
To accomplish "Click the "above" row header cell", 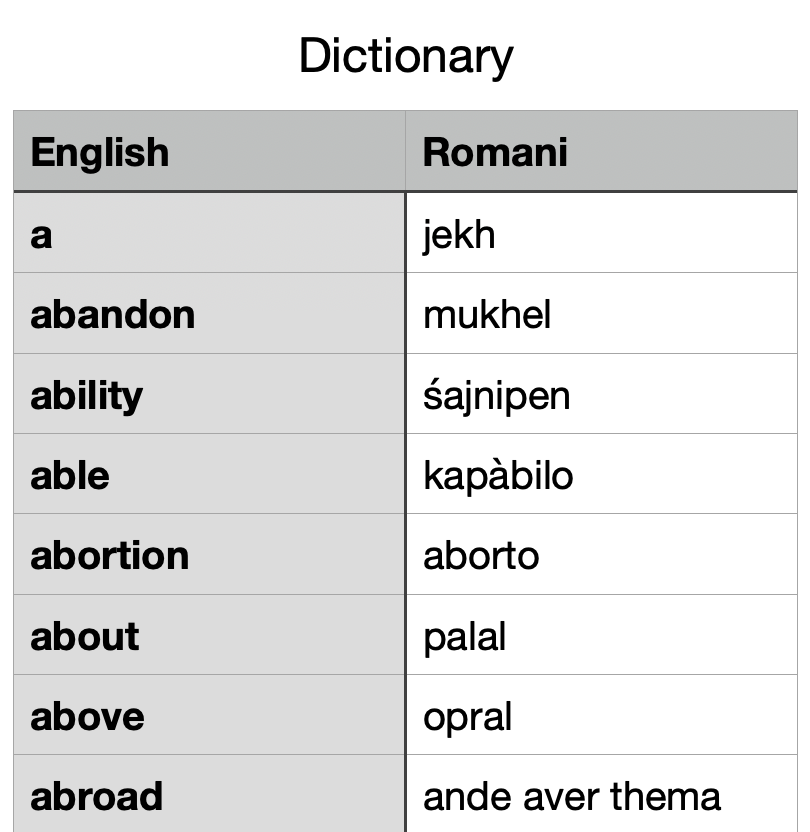I will [209, 715].
